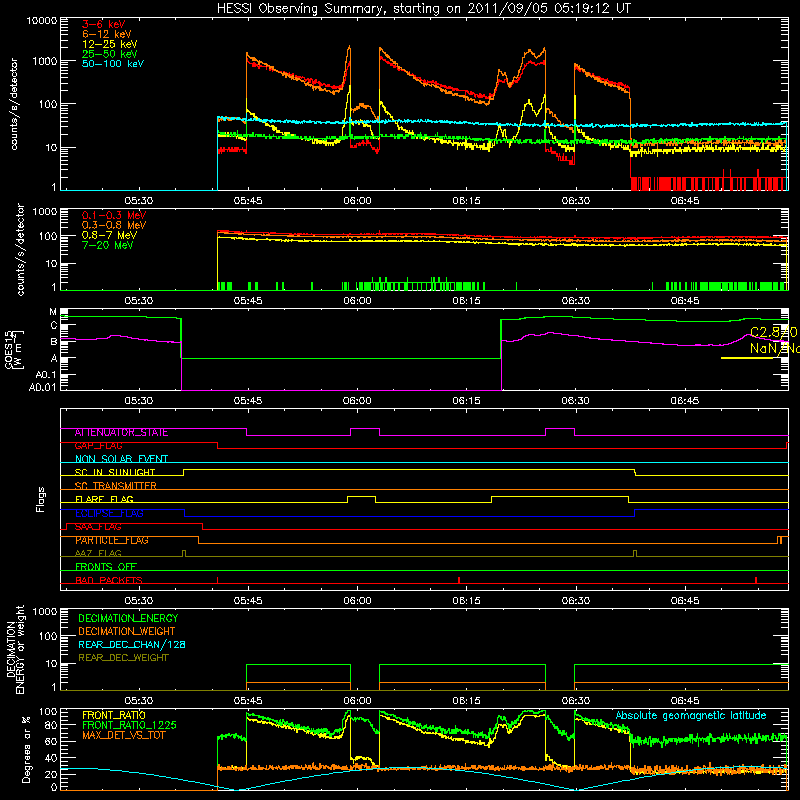Select the GAP_FLAG label

coord(98,446)
